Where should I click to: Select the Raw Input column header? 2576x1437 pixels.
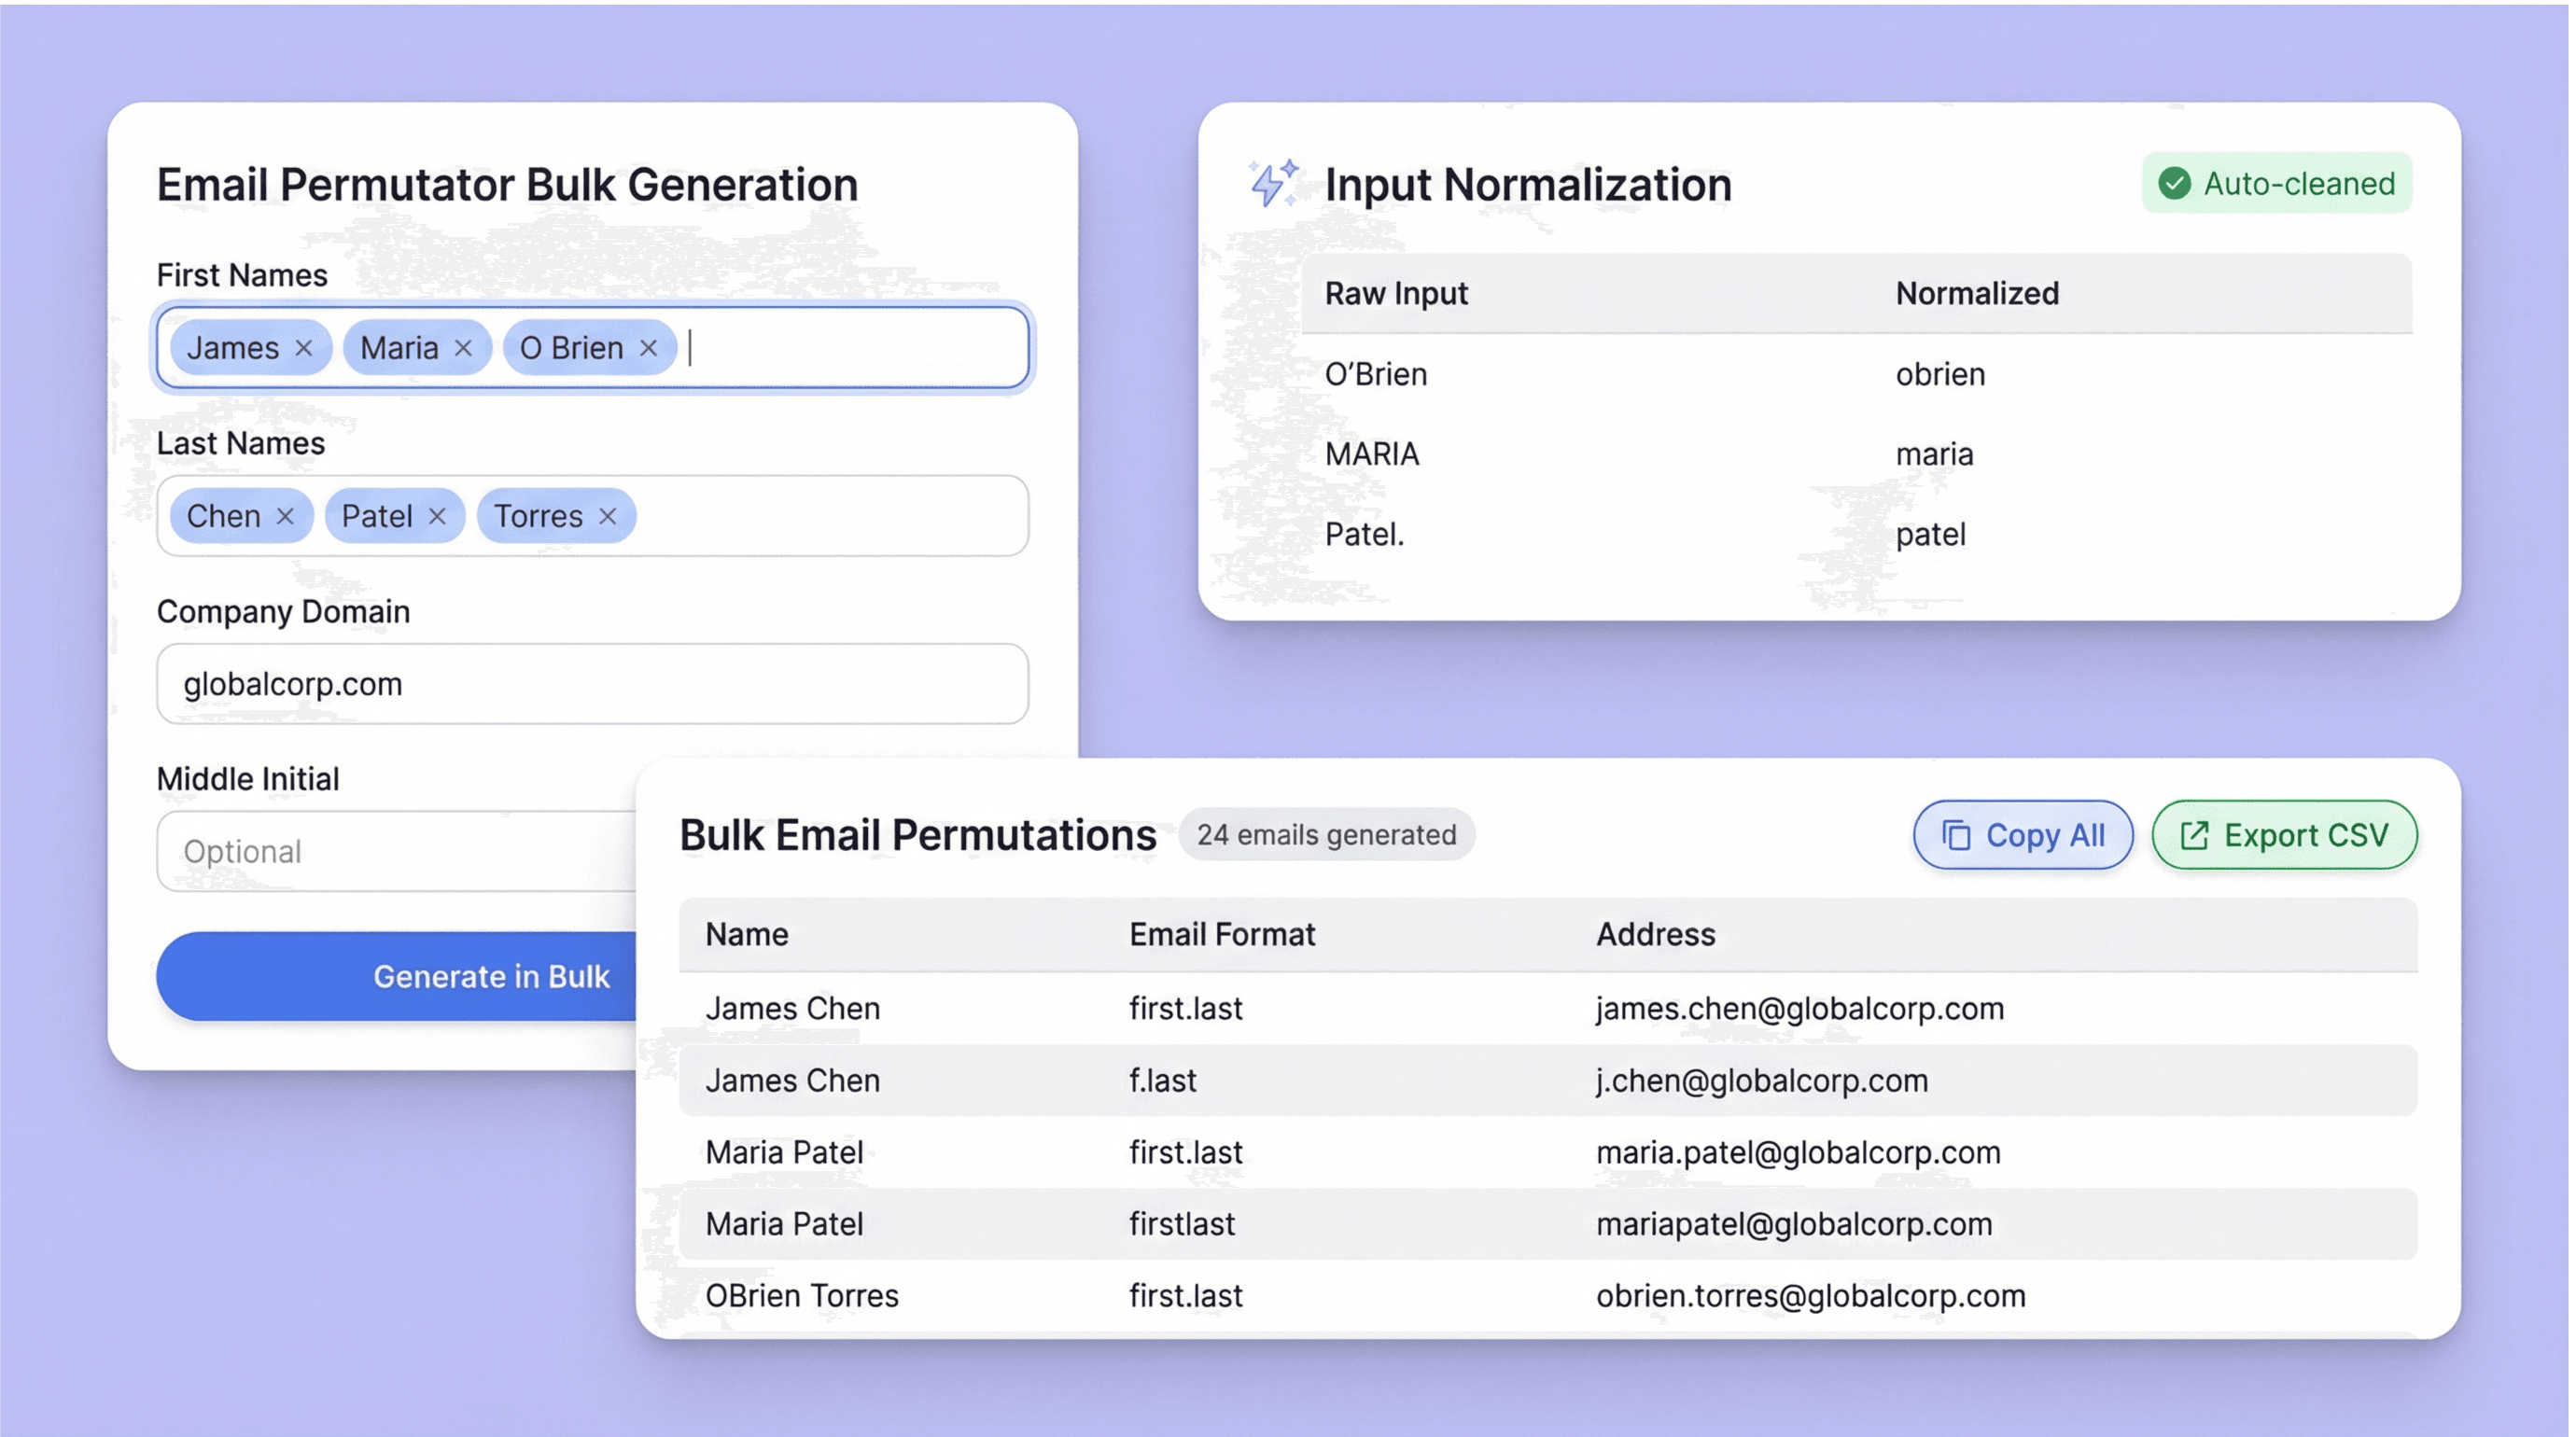[x=1396, y=292]
